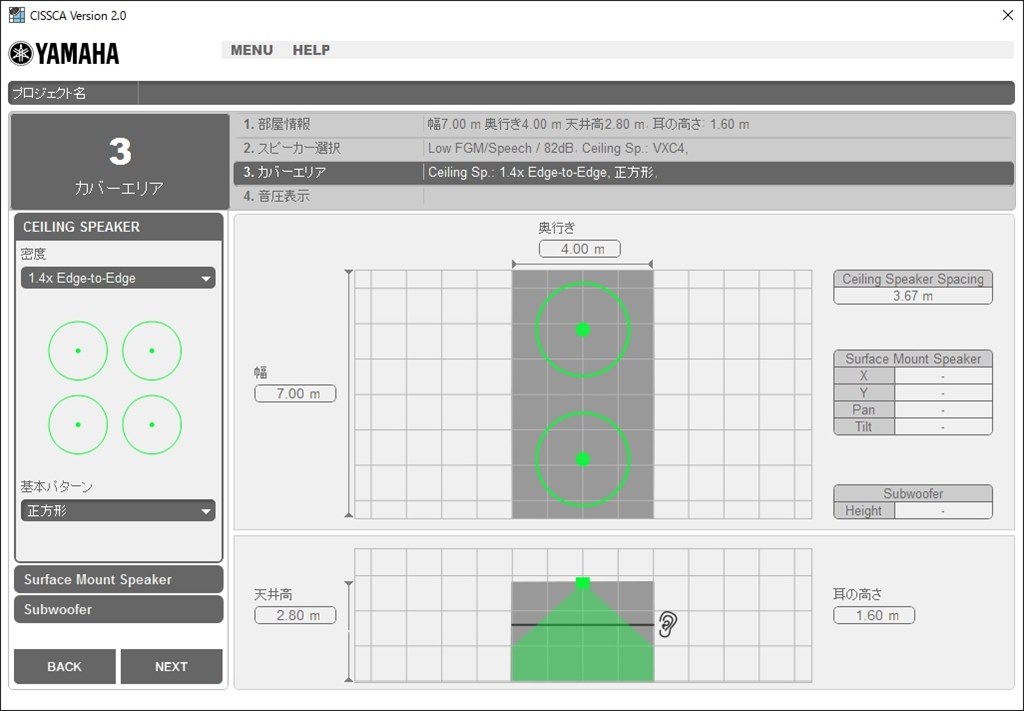Click the lower ceiling speaker in room plan
1024x711 pixels.
(x=583, y=460)
